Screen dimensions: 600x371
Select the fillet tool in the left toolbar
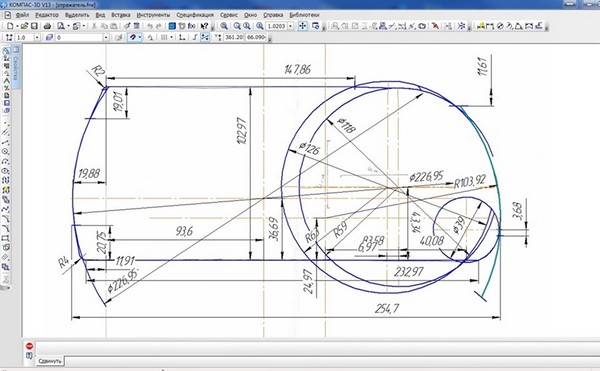(x=6, y=228)
